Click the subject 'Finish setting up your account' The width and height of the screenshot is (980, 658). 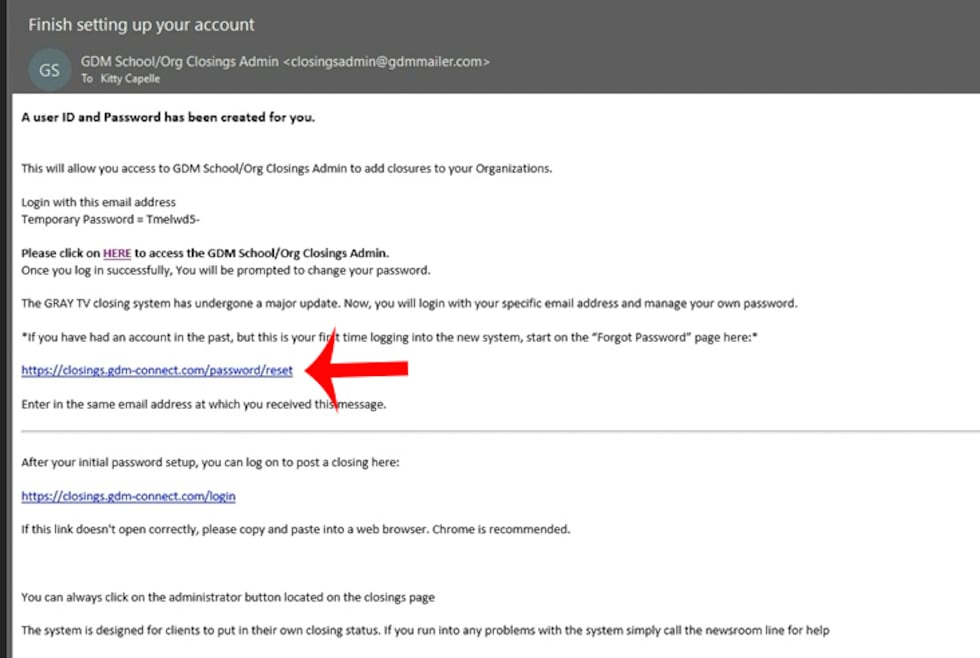[141, 24]
